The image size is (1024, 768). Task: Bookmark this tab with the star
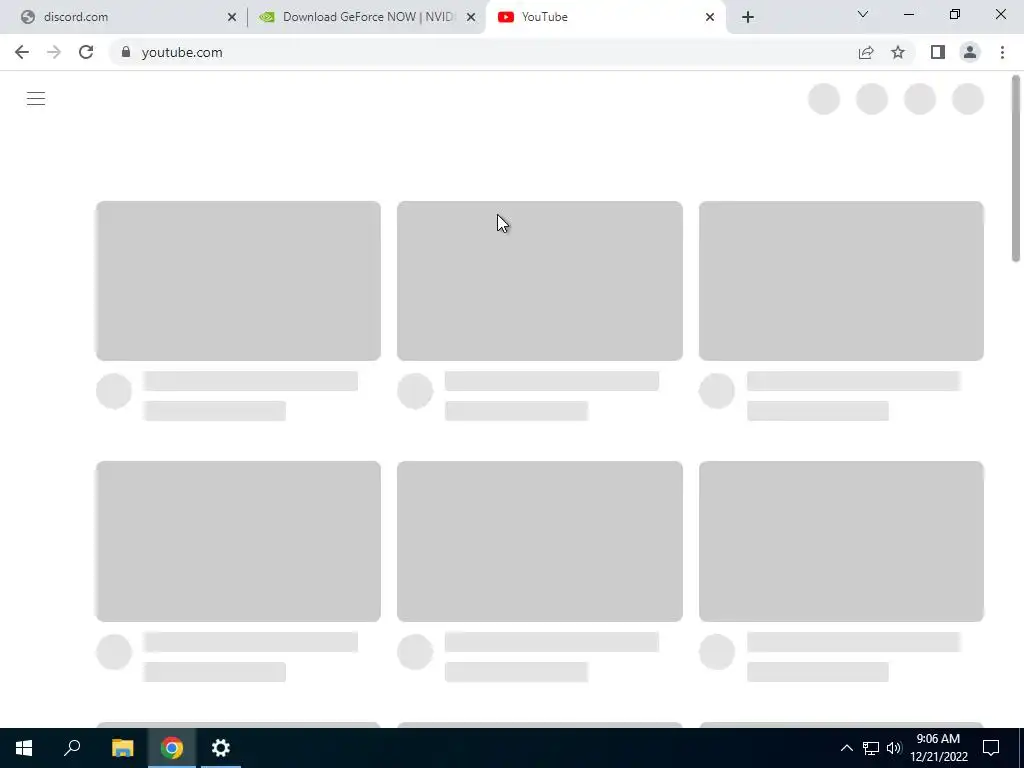point(898,52)
